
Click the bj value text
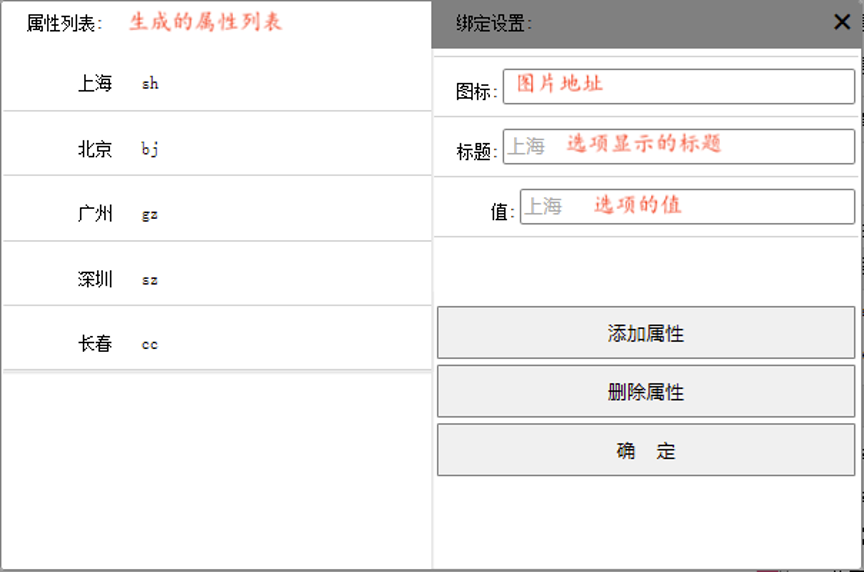(x=150, y=149)
